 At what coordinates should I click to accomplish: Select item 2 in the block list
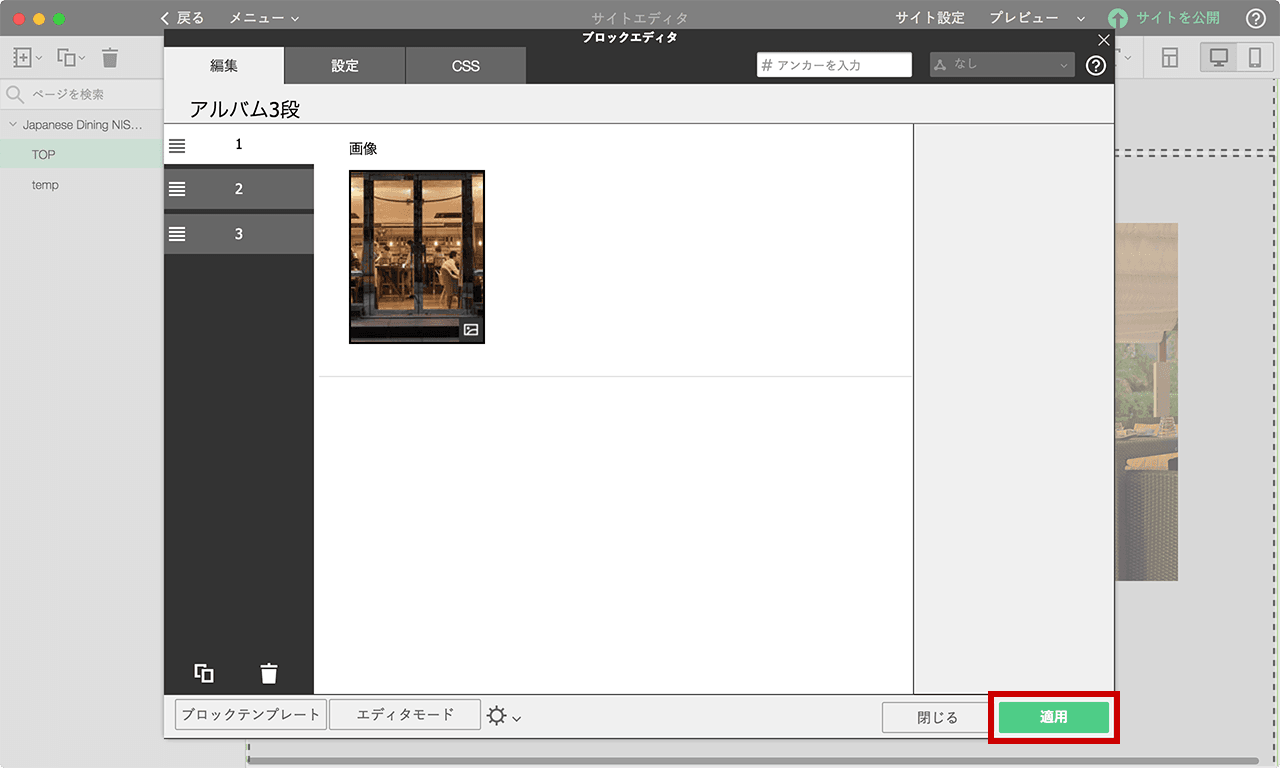[x=239, y=189]
